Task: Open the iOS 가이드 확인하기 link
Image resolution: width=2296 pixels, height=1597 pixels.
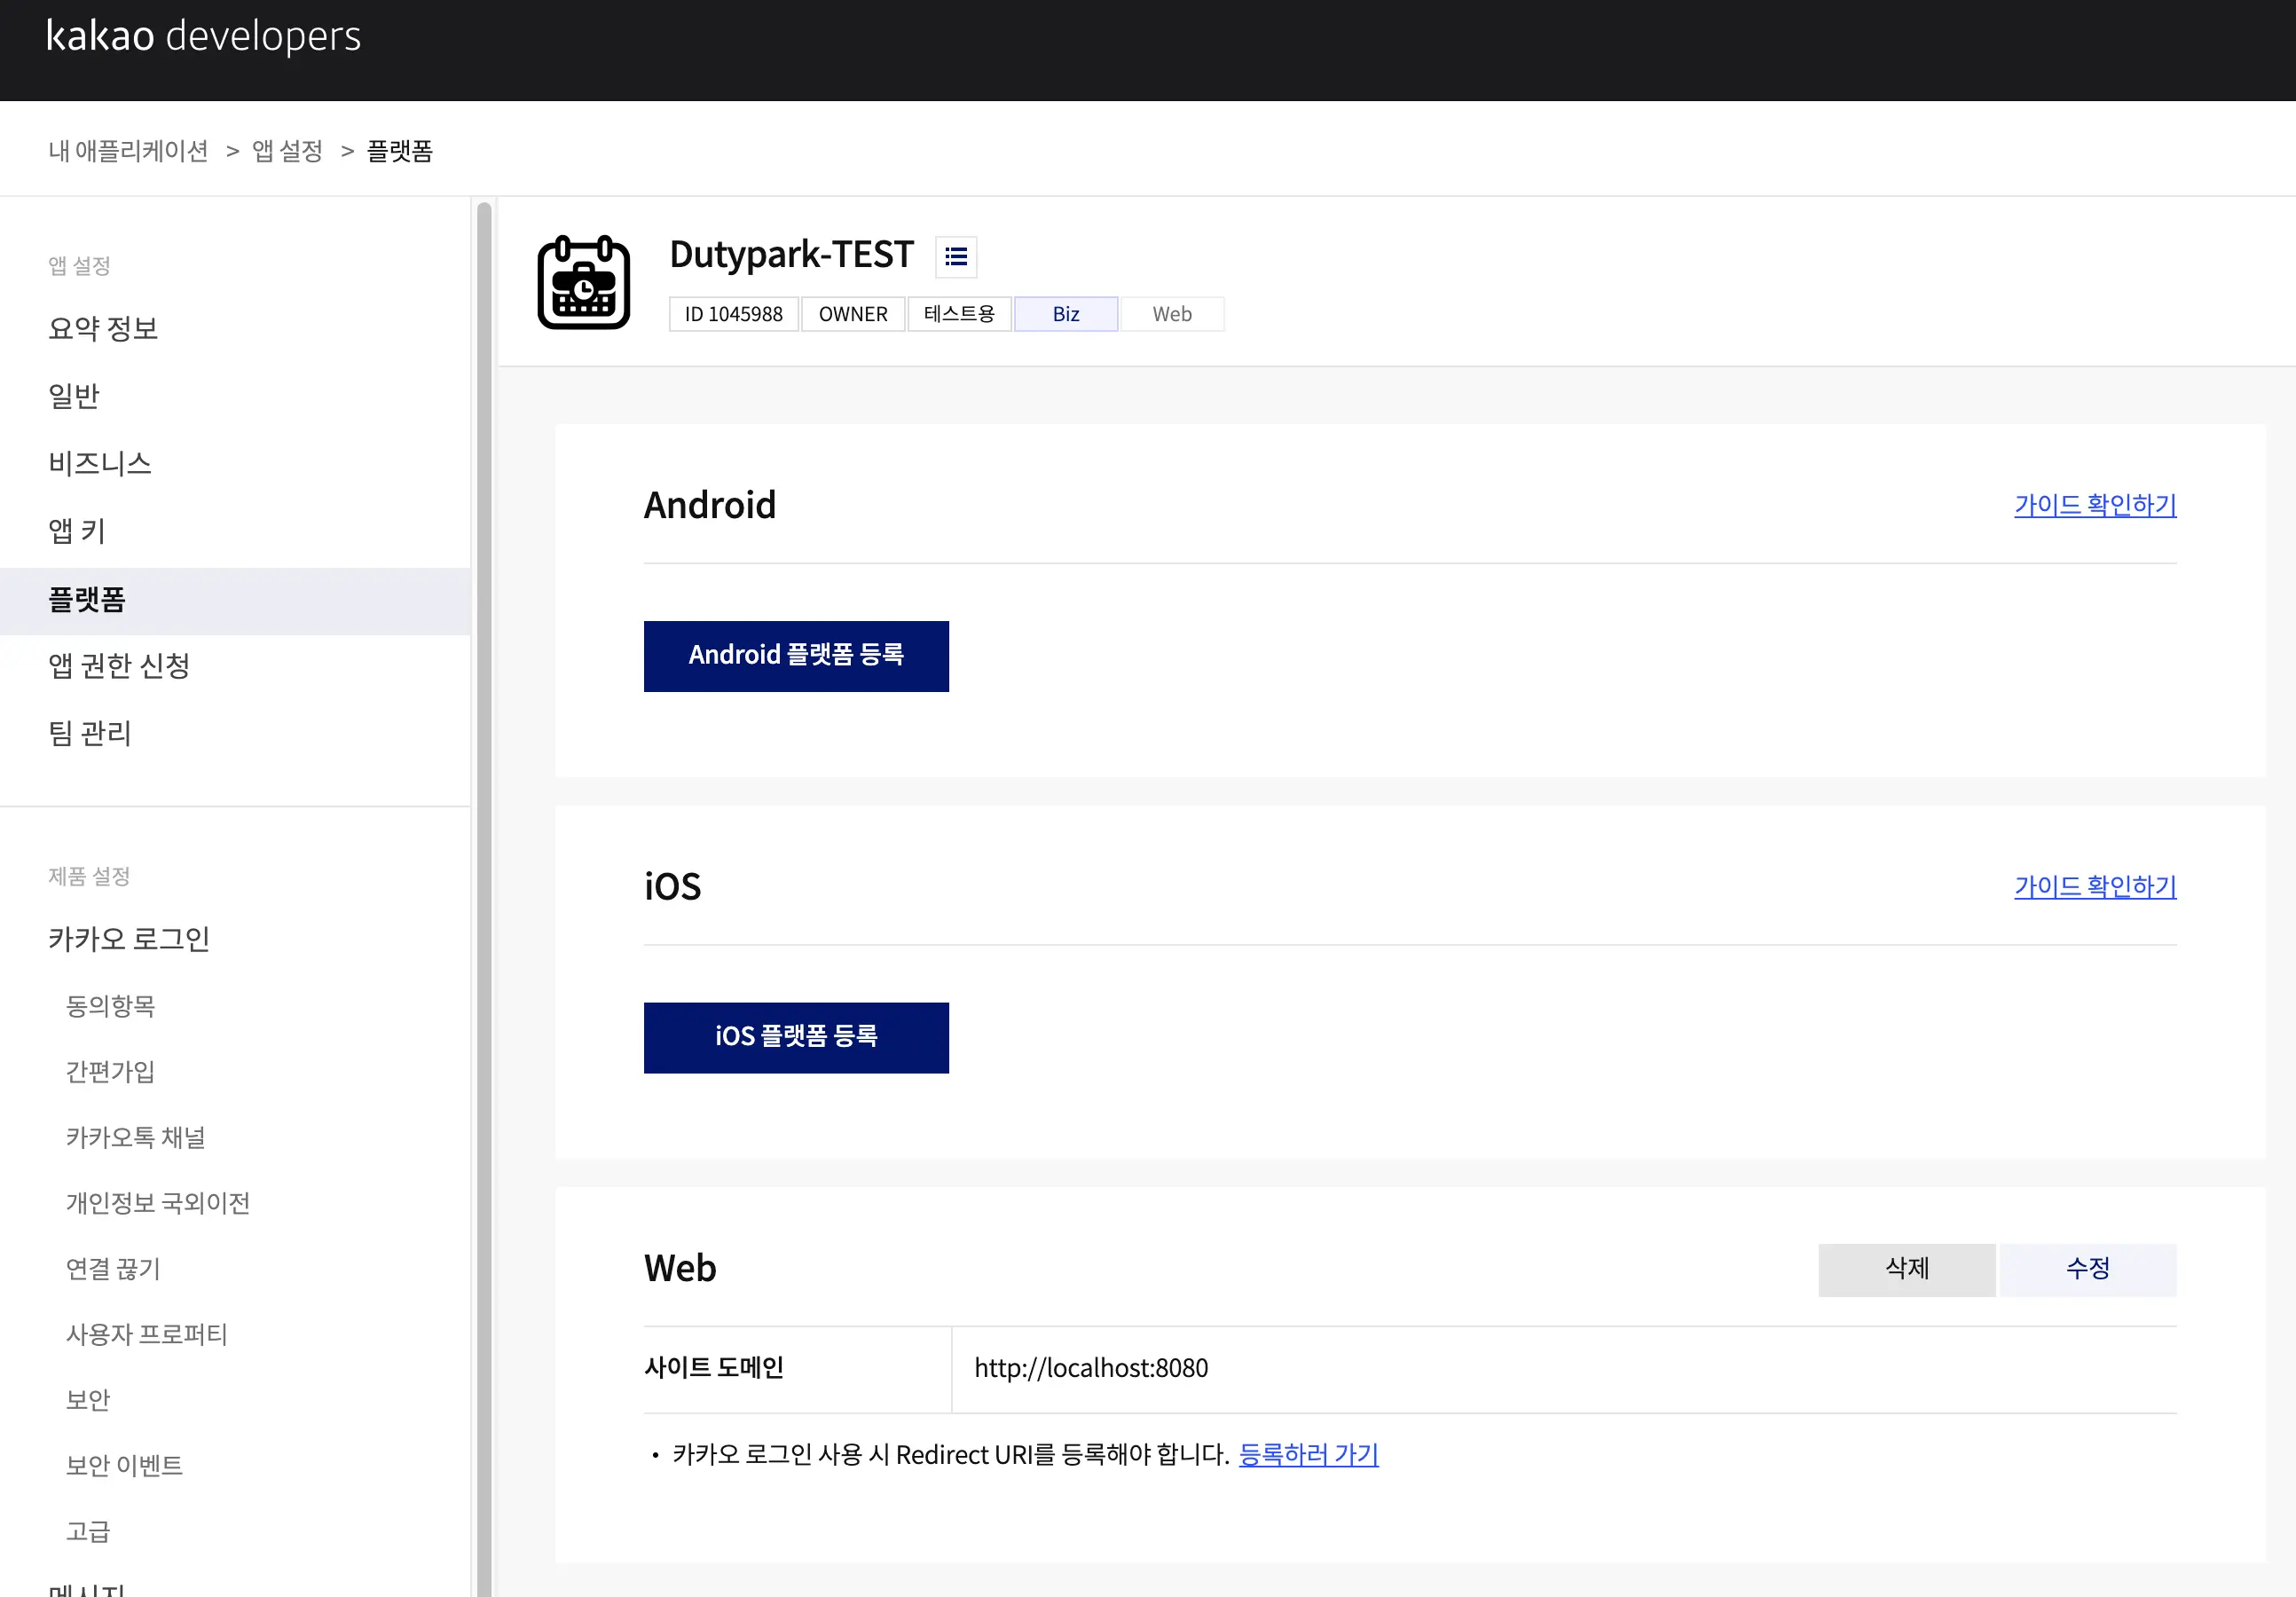Action: tap(2094, 886)
